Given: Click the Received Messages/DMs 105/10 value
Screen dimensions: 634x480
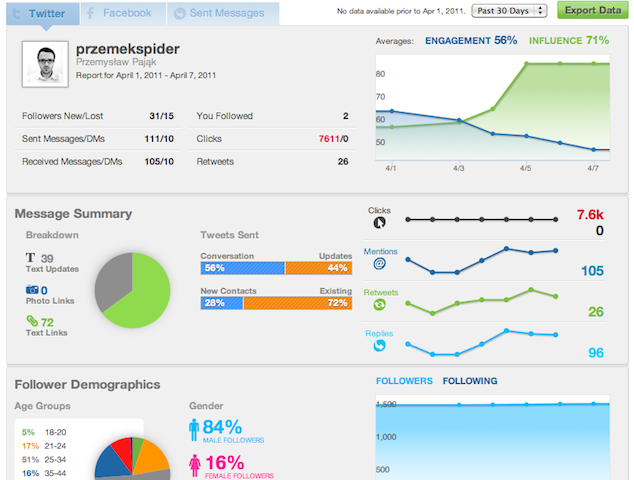Looking at the screenshot, I should pyautogui.click(x=159, y=161).
